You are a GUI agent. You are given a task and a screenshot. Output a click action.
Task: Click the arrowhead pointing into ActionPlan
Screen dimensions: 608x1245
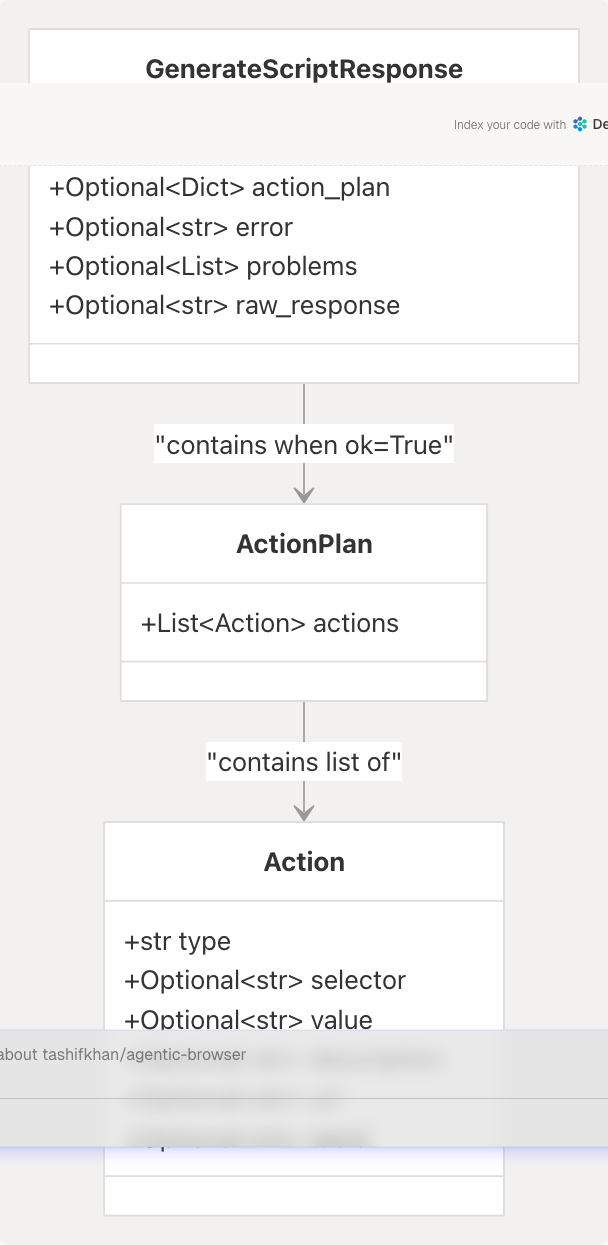(x=304, y=494)
